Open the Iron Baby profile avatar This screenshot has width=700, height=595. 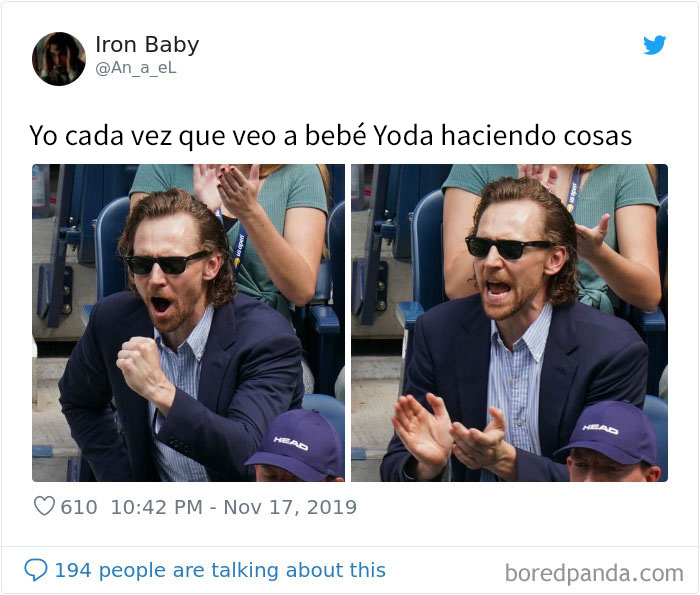click(x=58, y=58)
